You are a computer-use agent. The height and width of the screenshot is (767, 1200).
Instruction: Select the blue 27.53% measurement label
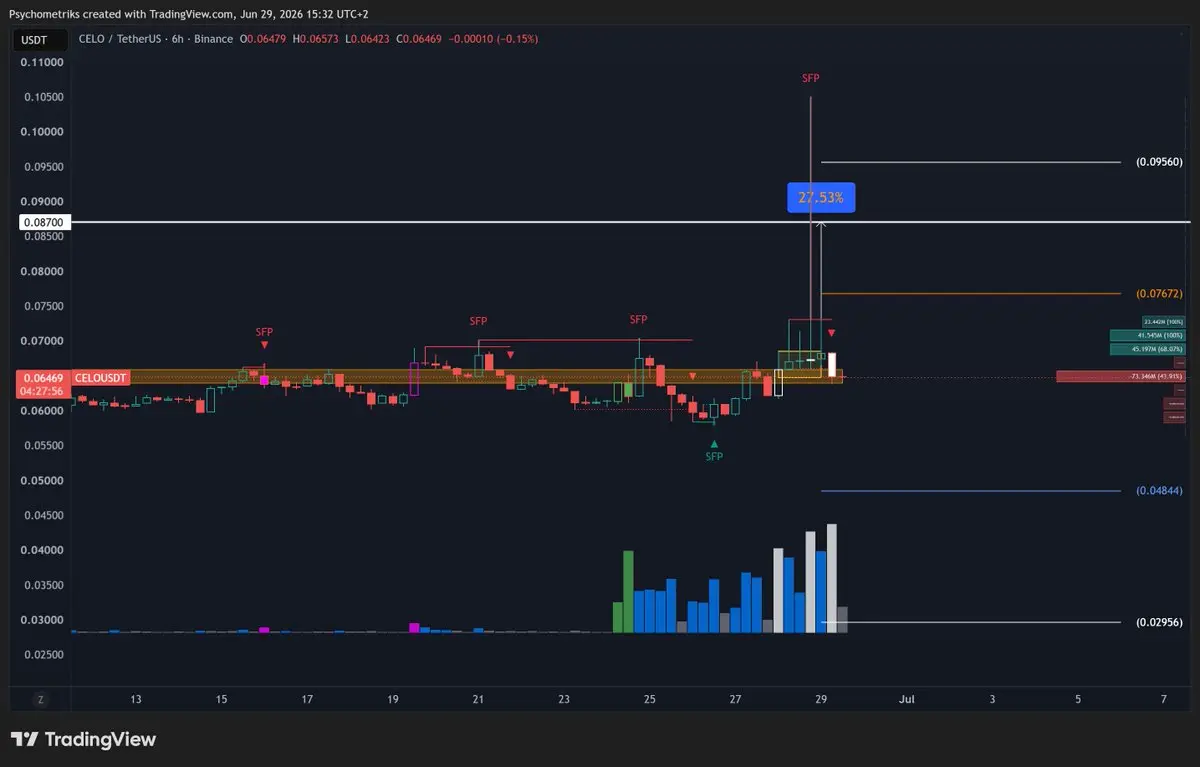click(821, 198)
